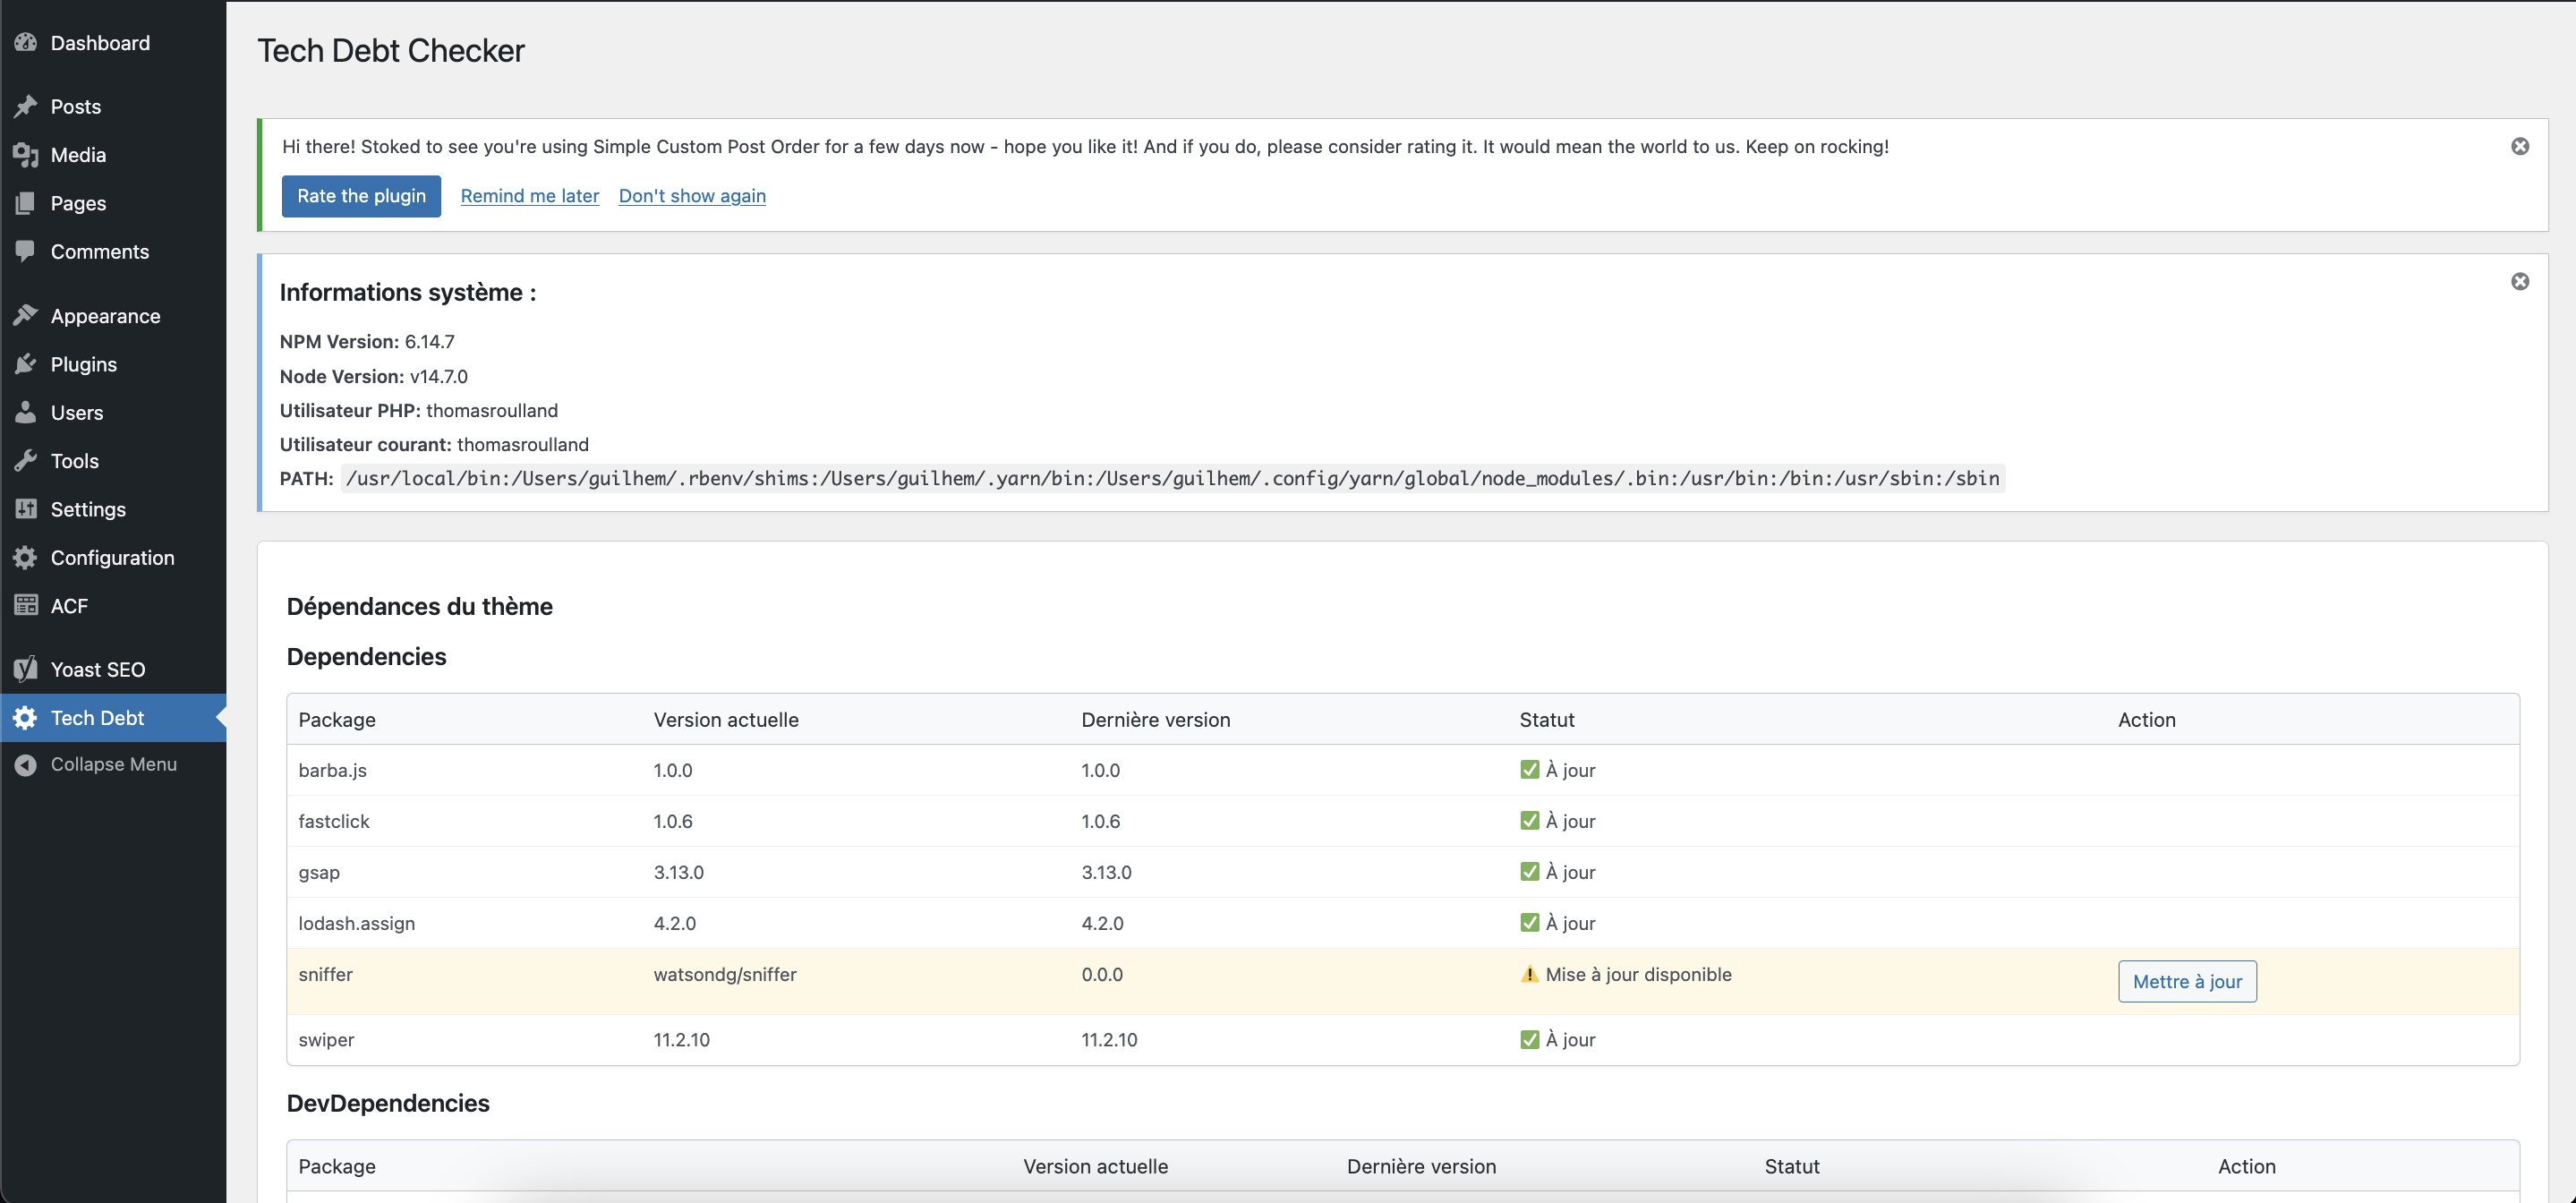Click the swiper package name

327,1039
